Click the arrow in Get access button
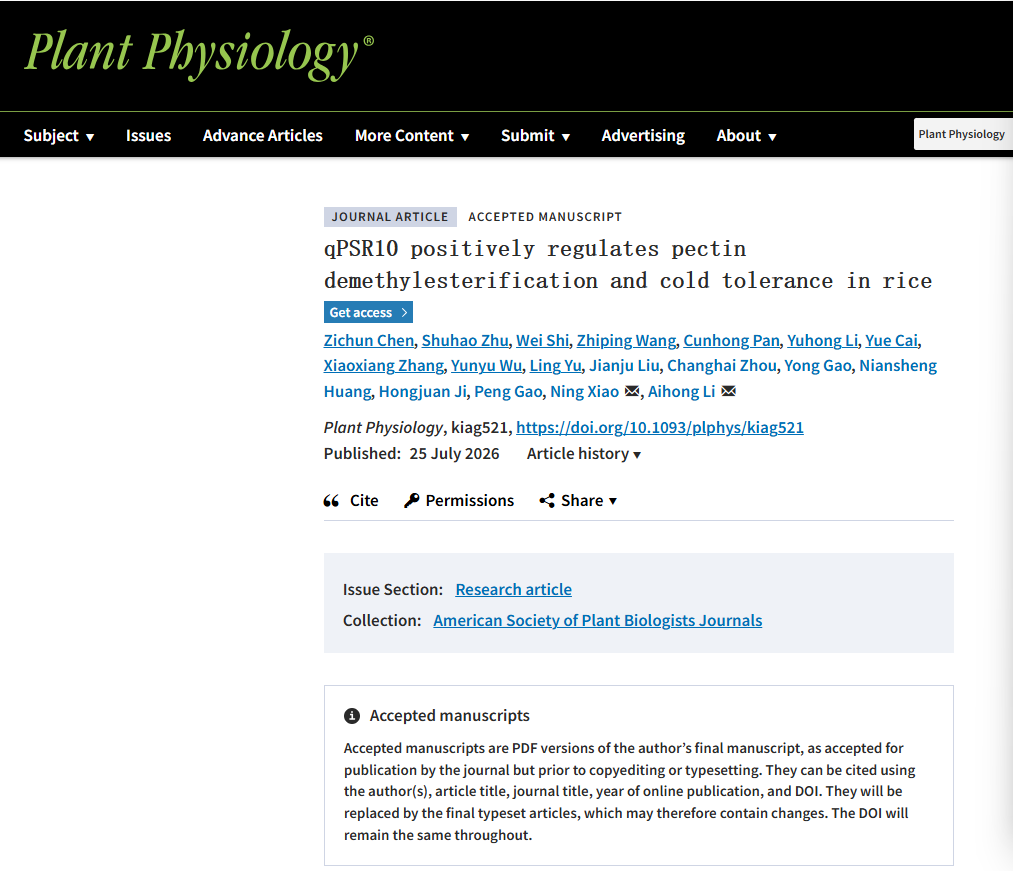The image size is (1013, 871). (x=404, y=313)
